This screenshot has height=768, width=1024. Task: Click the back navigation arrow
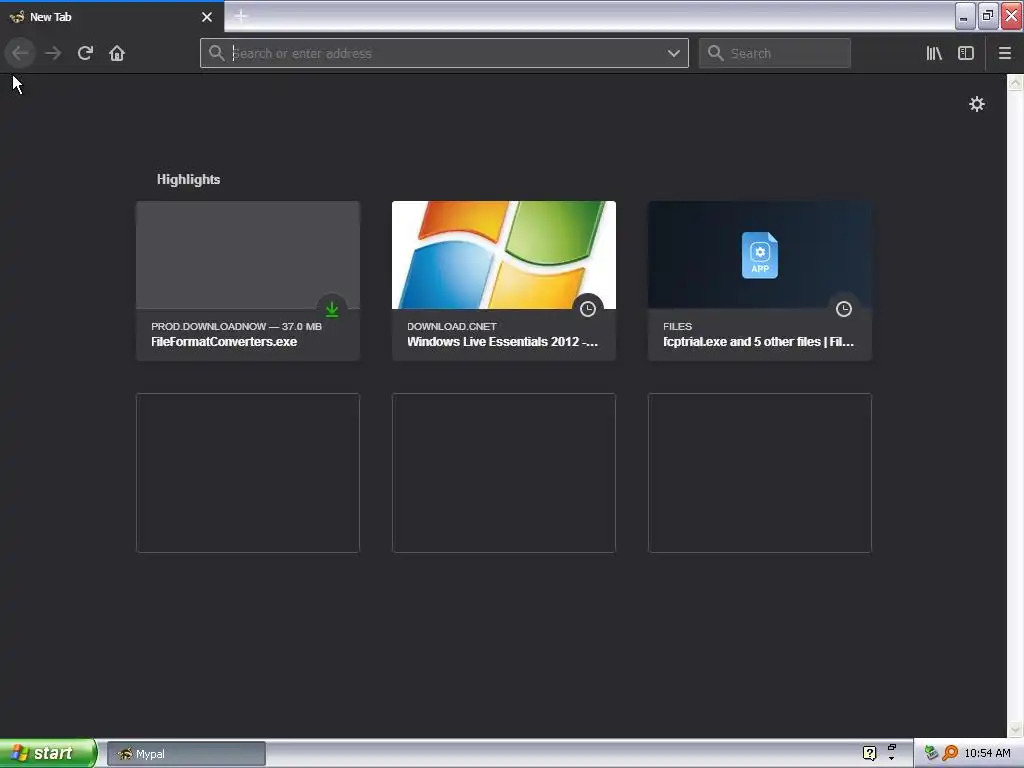tap(20, 53)
